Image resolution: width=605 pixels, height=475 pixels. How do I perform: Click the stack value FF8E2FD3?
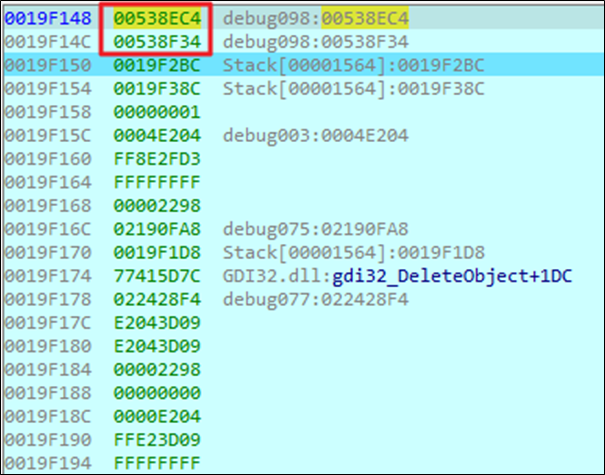(157, 159)
